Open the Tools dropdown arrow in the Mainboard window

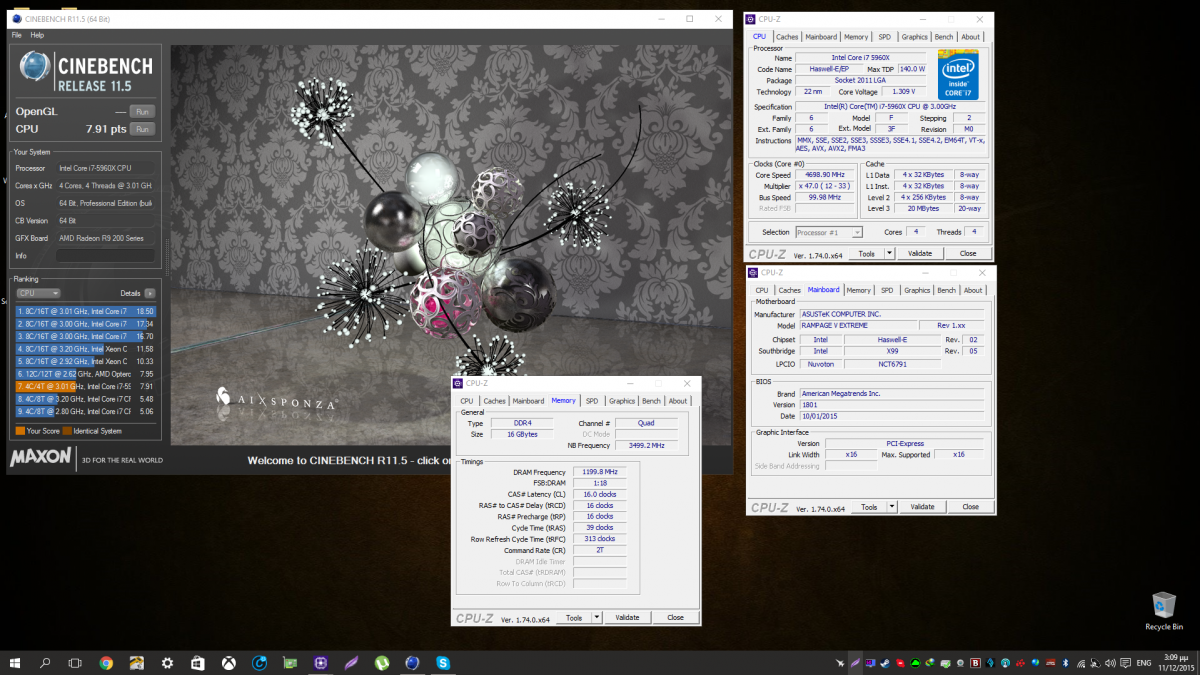point(892,507)
